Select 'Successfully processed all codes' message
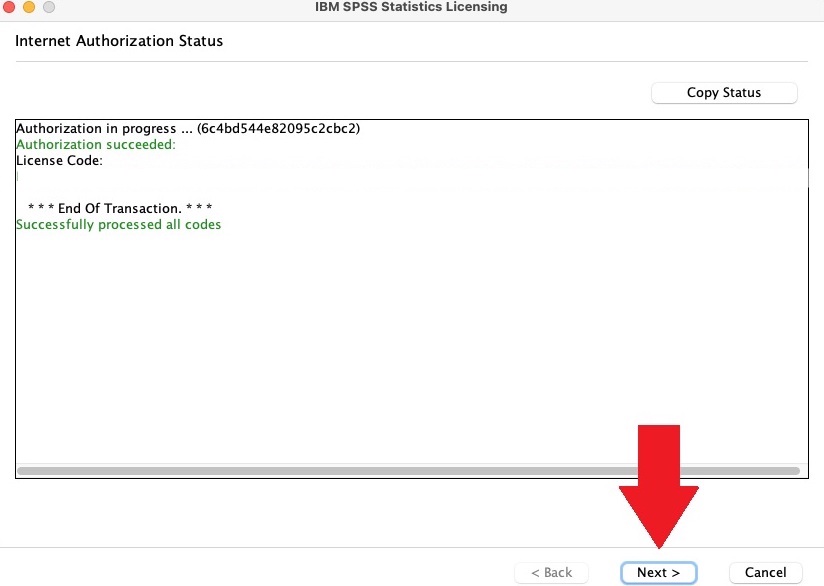The width and height of the screenshot is (824, 586). 119,225
